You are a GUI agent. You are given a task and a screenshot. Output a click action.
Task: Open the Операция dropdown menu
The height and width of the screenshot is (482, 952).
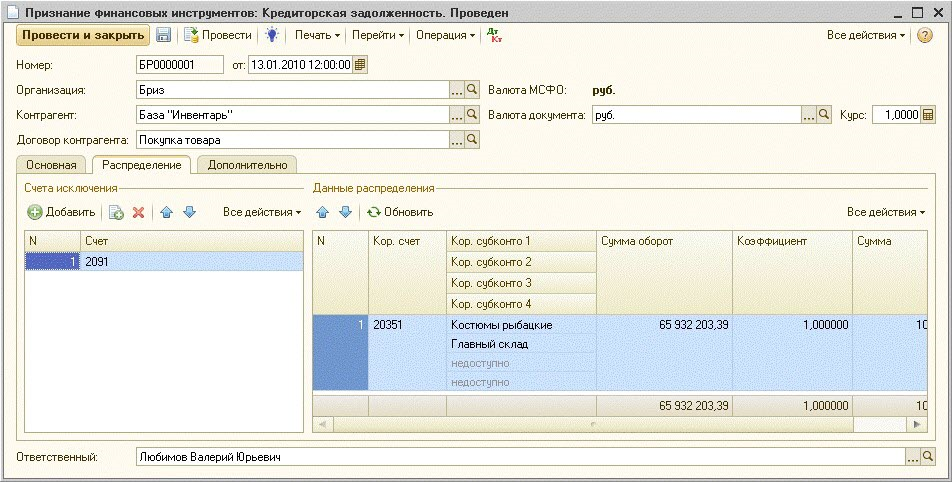[445, 35]
